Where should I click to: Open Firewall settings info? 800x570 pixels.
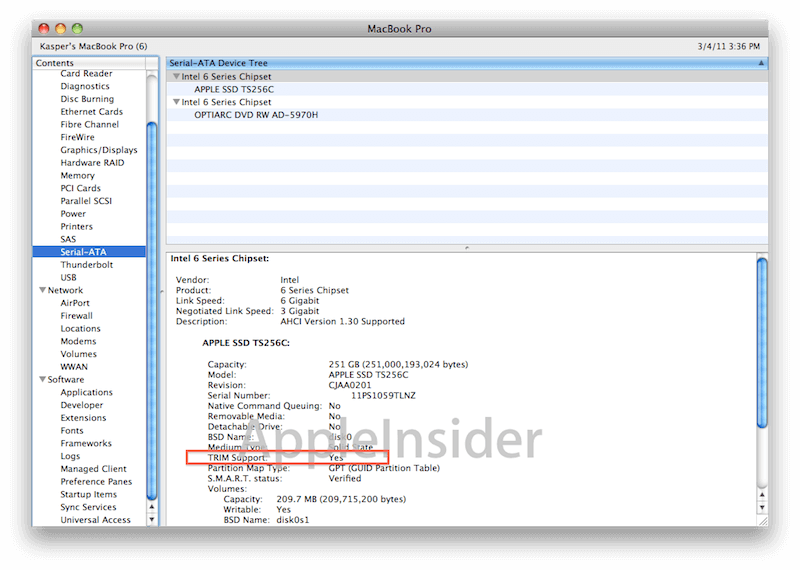pos(77,316)
